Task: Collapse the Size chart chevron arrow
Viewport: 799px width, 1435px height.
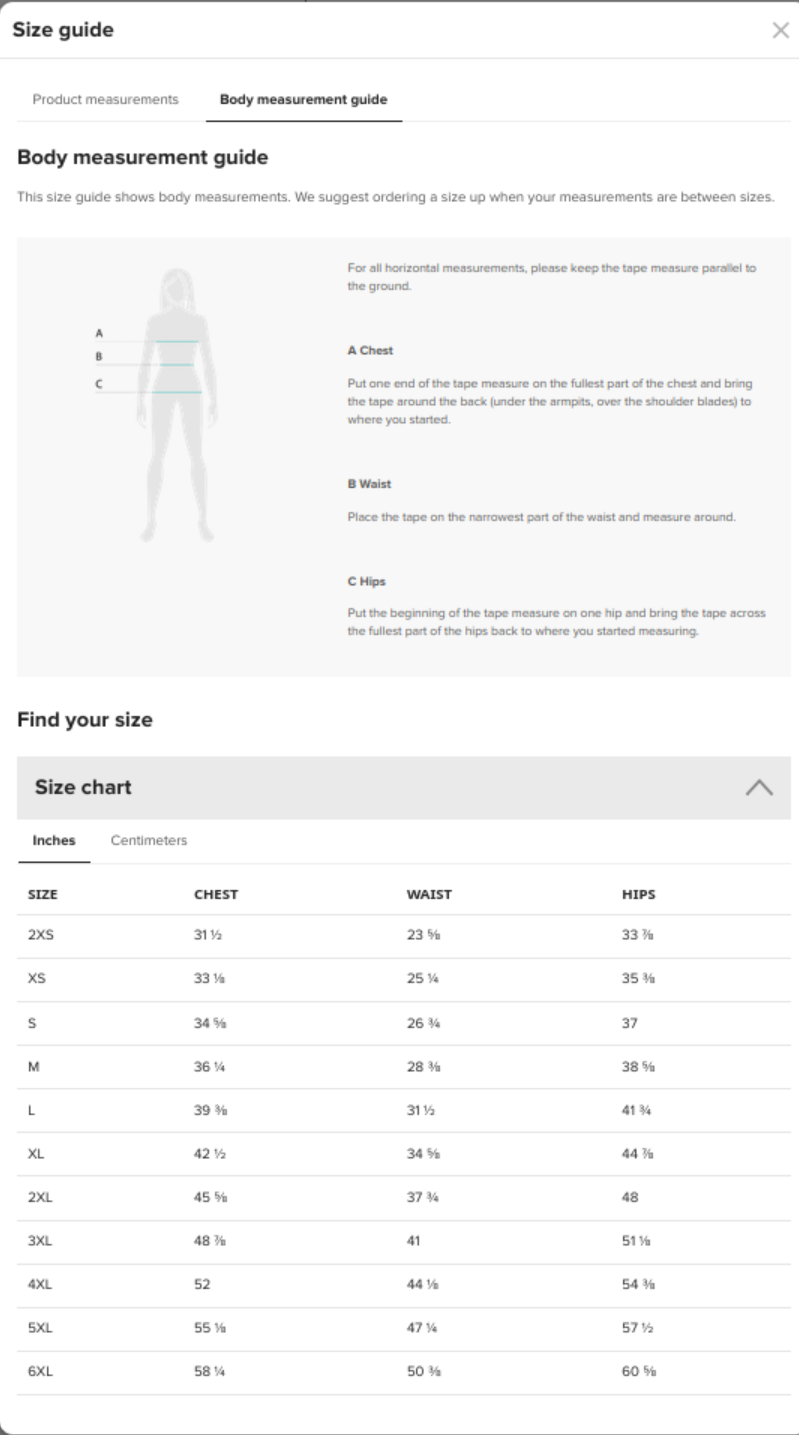Action: 759,787
